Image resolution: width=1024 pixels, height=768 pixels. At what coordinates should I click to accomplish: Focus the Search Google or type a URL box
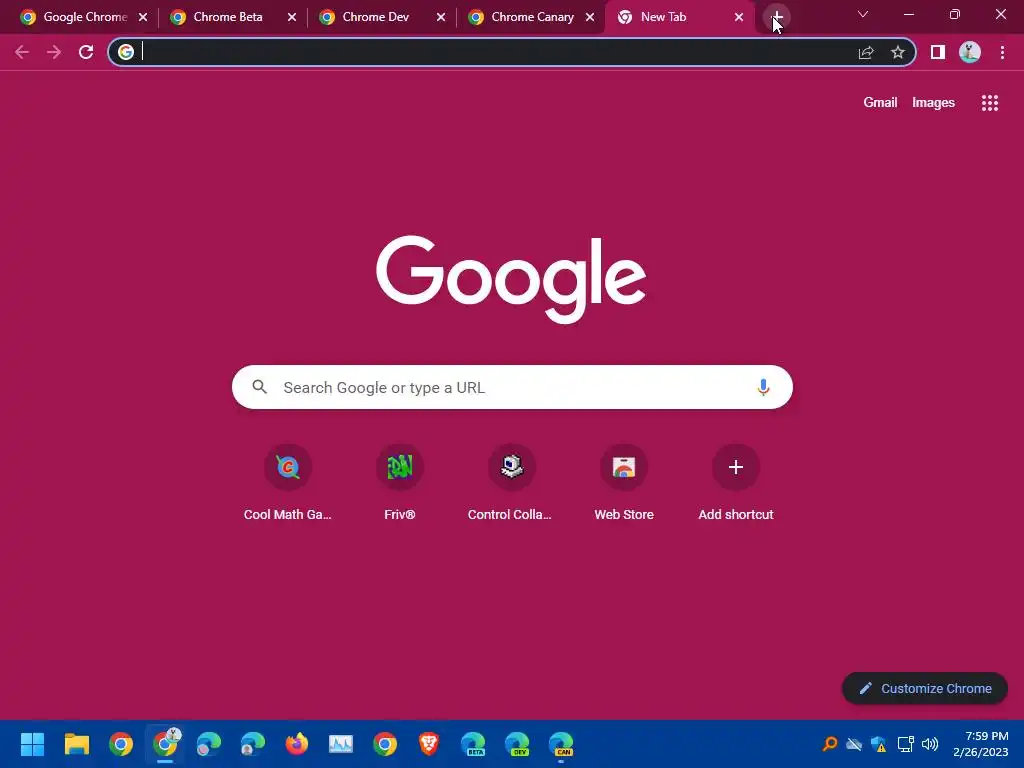tap(512, 387)
